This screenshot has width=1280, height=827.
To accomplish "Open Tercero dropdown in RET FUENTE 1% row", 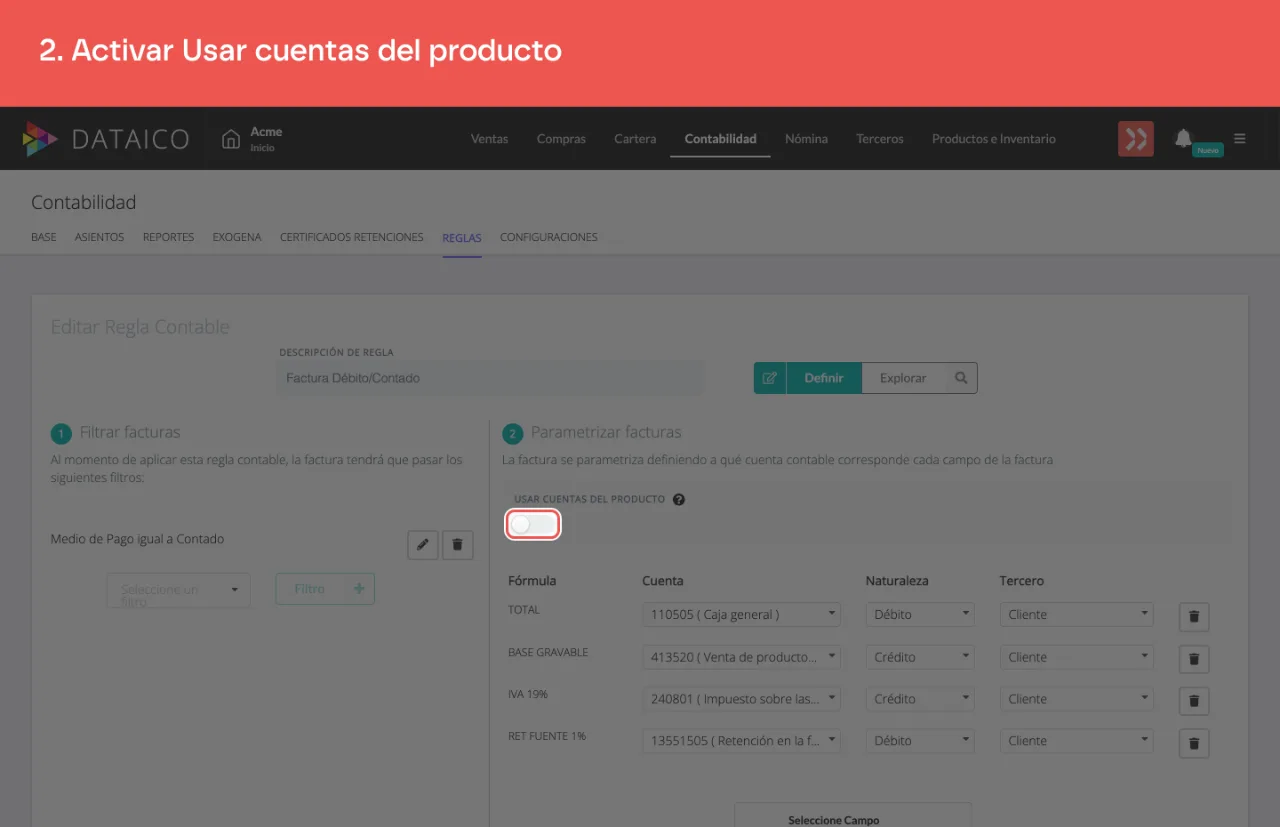I will (x=1076, y=740).
